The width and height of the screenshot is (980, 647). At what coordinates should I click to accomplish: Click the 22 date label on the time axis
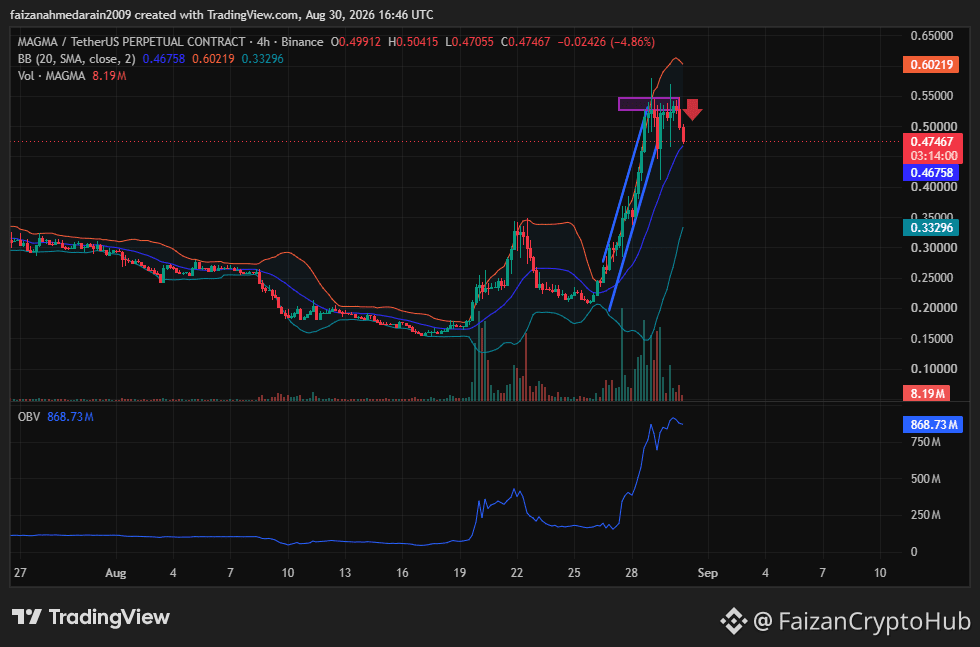click(x=517, y=573)
